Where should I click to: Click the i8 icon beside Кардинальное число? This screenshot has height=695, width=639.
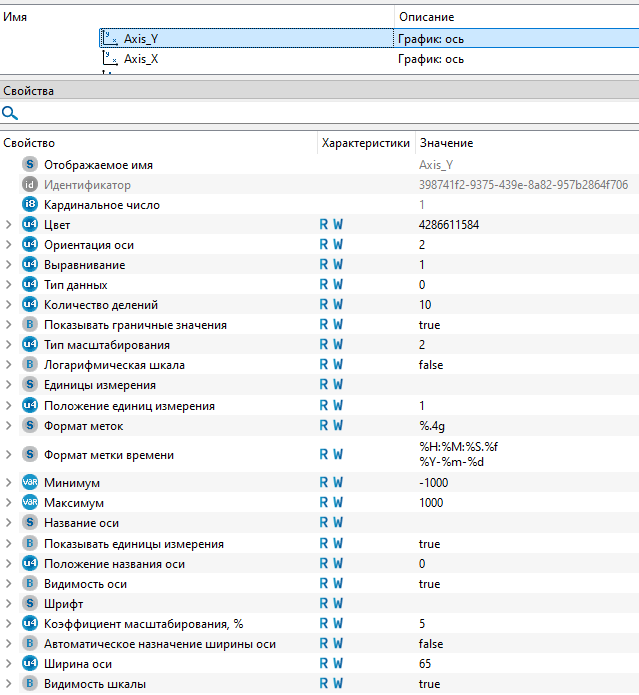coord(30,205)
